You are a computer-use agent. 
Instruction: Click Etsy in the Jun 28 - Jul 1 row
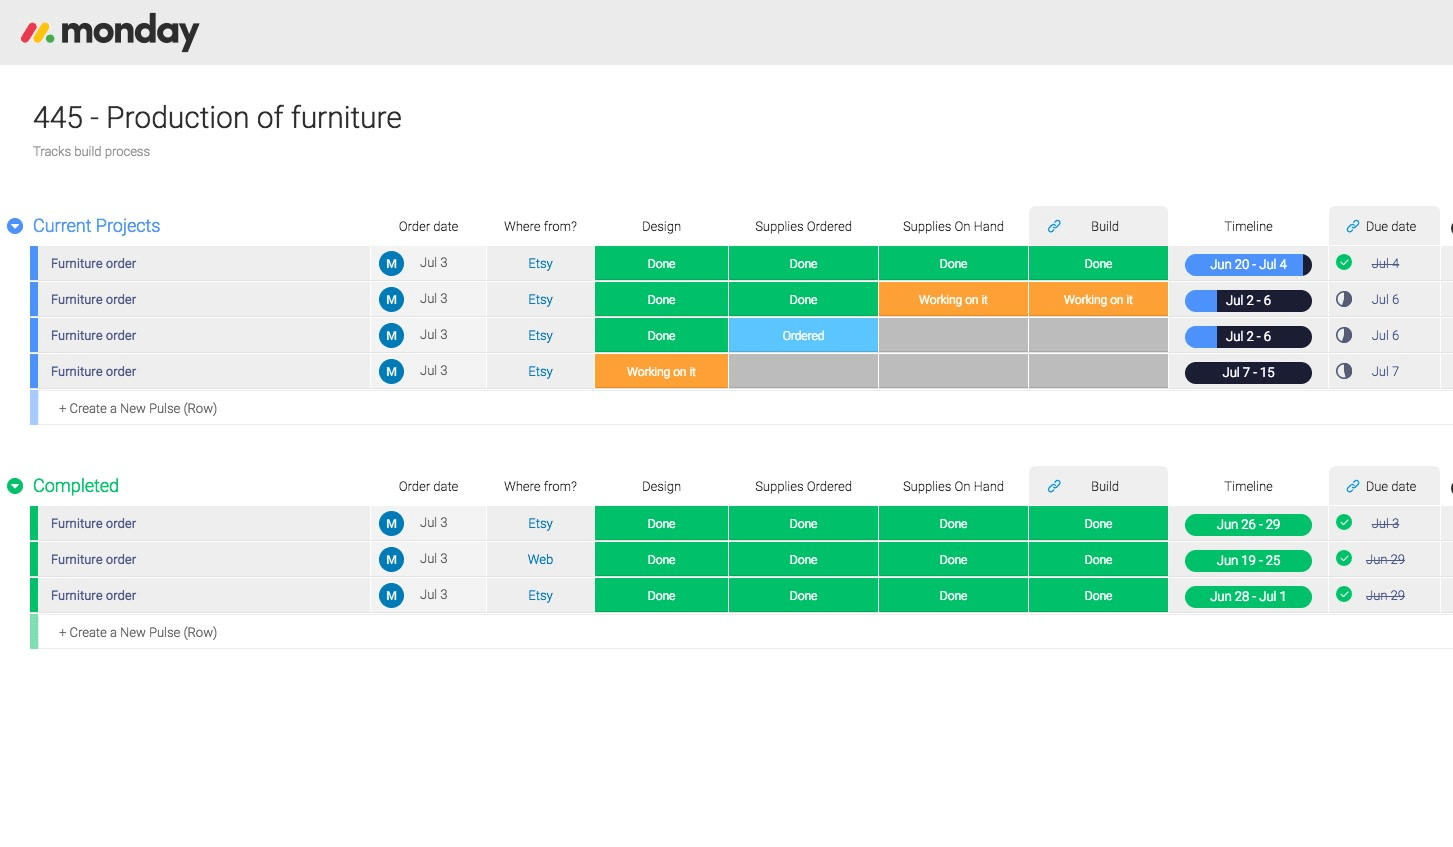pyautogui.click(x=540, y=596)
